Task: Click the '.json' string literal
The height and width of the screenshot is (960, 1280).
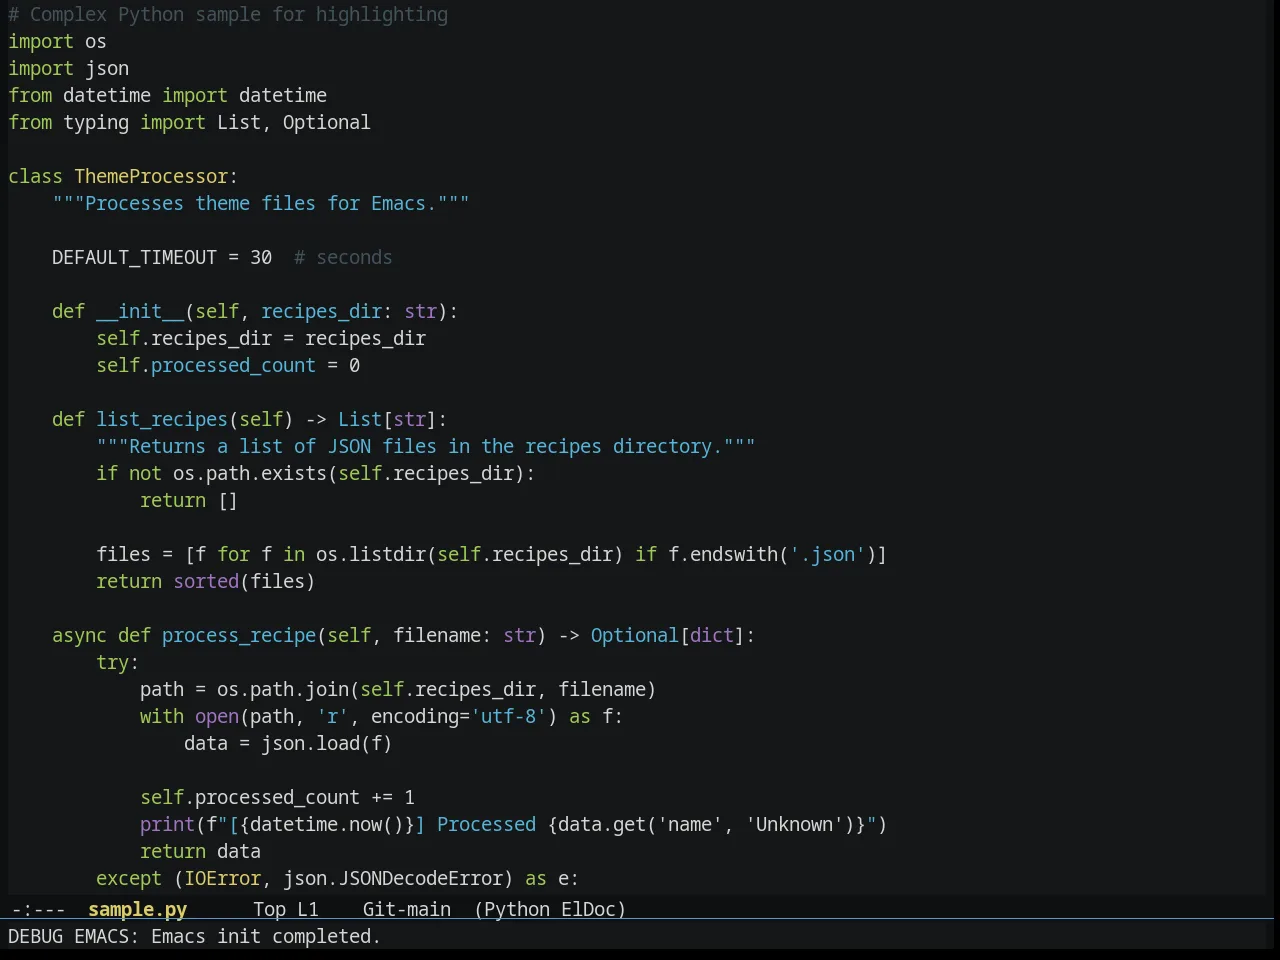Action: point(827,554)
